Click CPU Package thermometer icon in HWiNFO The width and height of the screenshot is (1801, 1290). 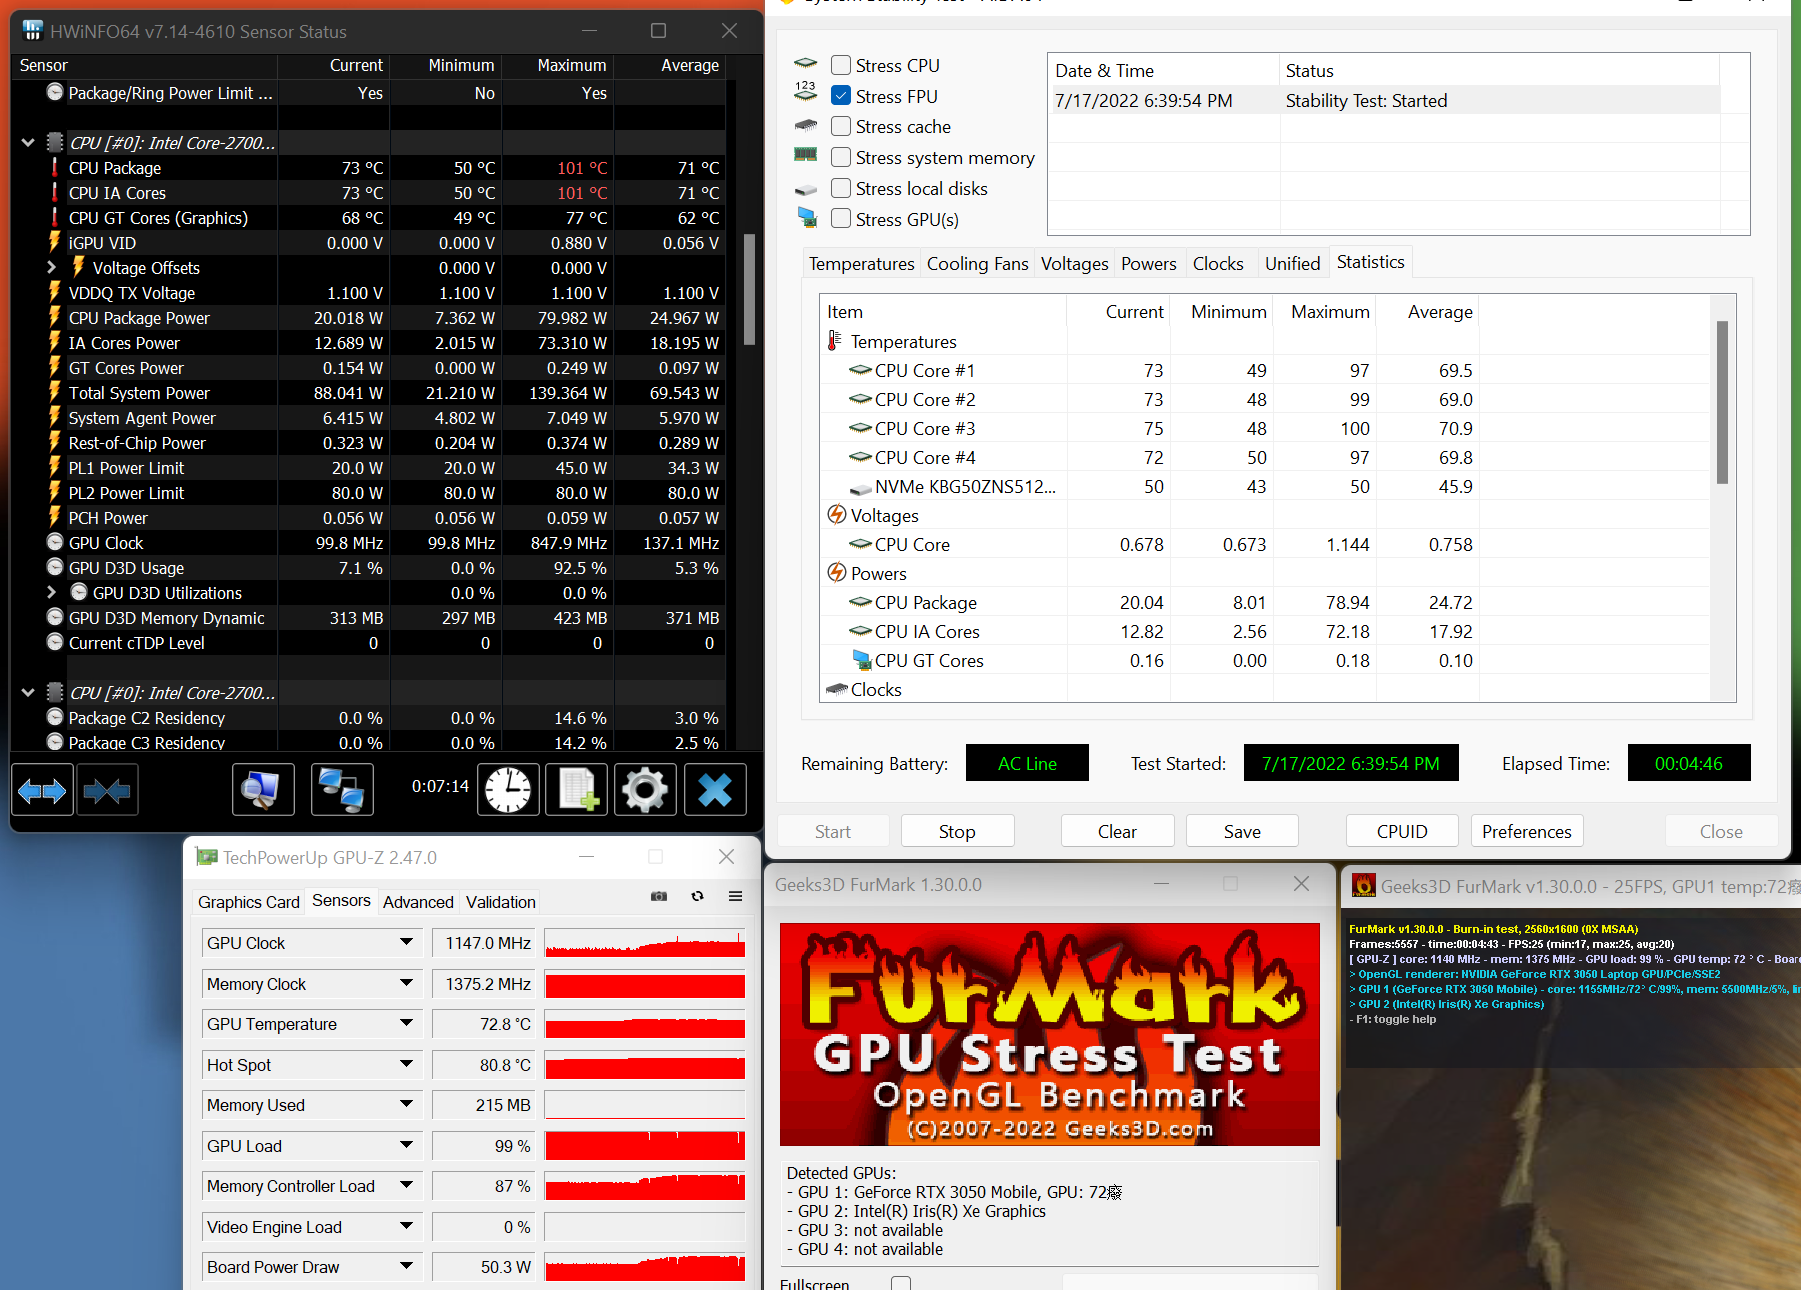pyautogui.click(x=55, y=167)
